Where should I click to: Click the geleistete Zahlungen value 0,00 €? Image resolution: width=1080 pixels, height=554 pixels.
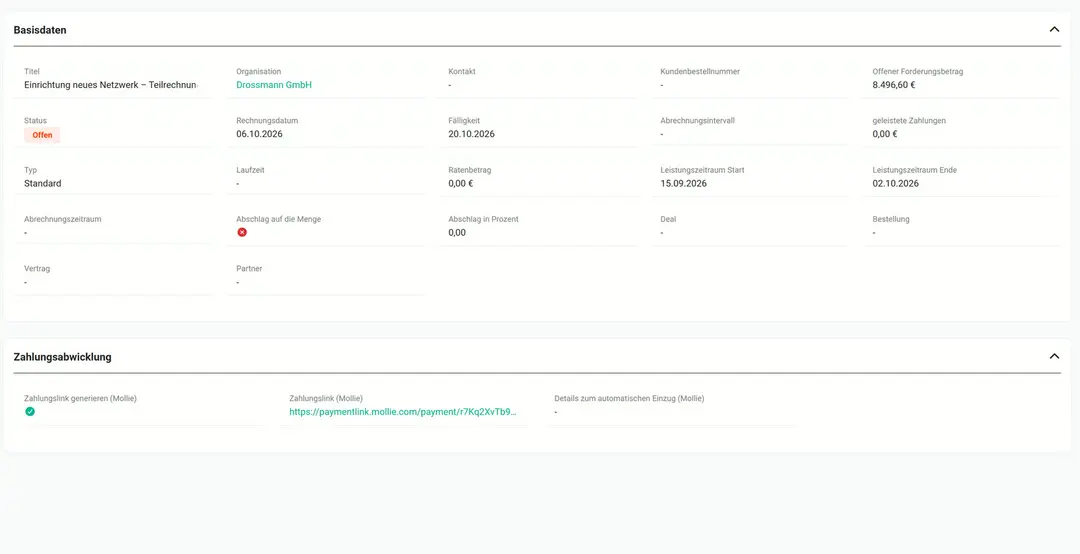click(884, 134)
